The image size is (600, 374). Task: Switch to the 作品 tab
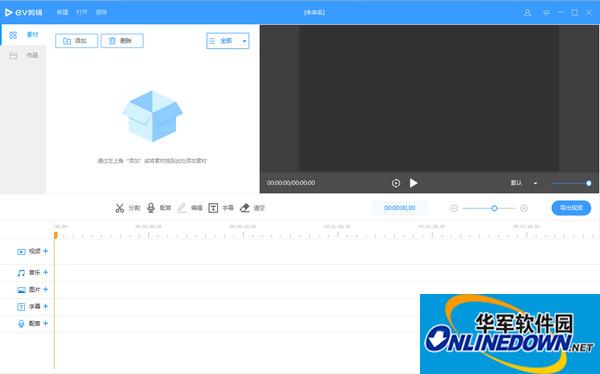point(23,56)
